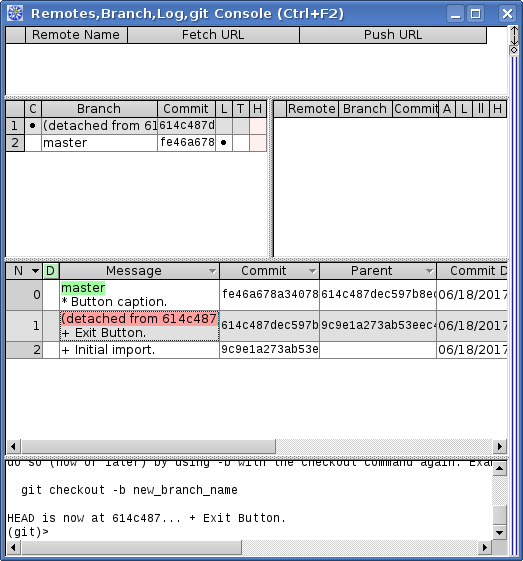Viewport: 523px width, 561px height.
Task: Open the Parent column dropdown arrow
Action: (429, 271)
